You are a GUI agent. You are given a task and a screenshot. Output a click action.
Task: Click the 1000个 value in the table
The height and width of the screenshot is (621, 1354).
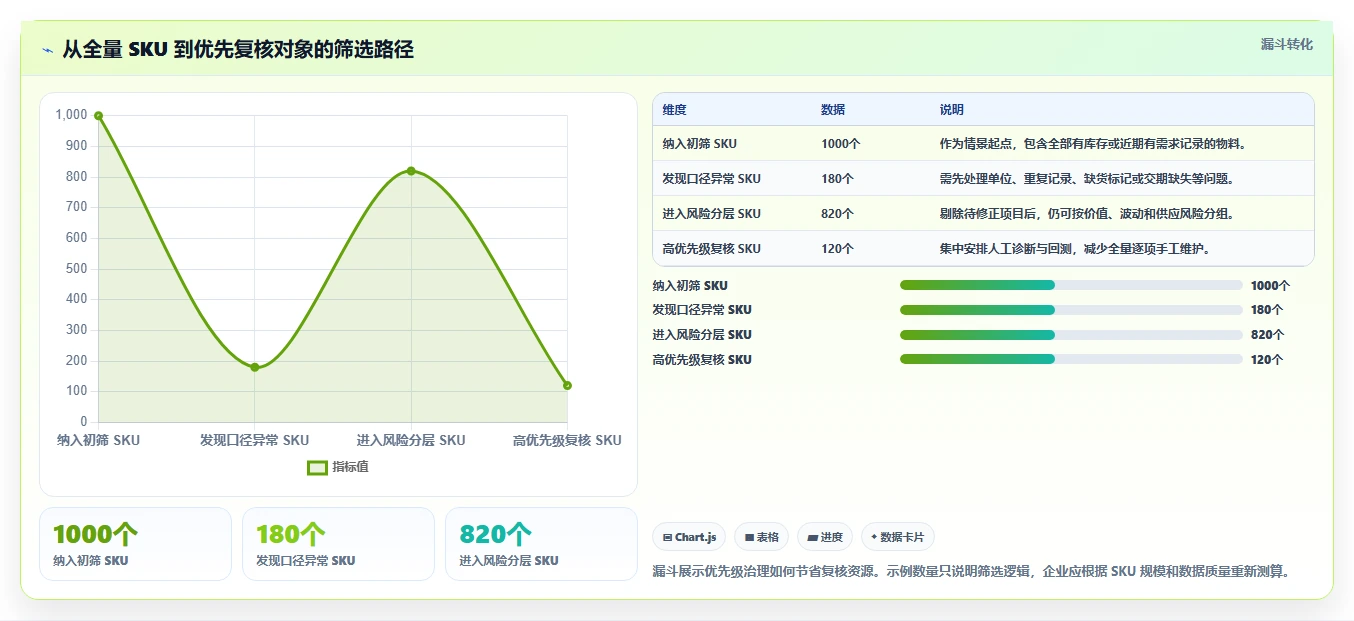tap(841, 144)
